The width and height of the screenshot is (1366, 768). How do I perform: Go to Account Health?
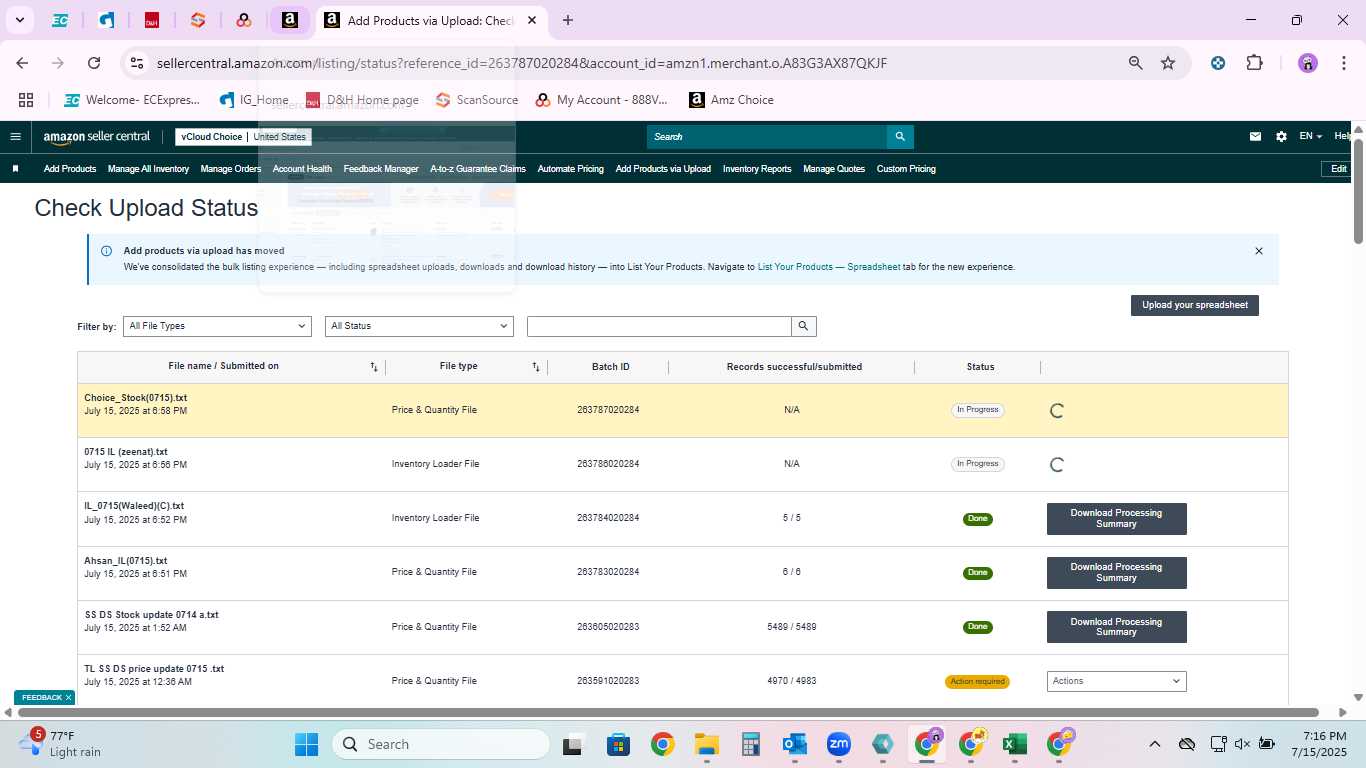[302, 169]
